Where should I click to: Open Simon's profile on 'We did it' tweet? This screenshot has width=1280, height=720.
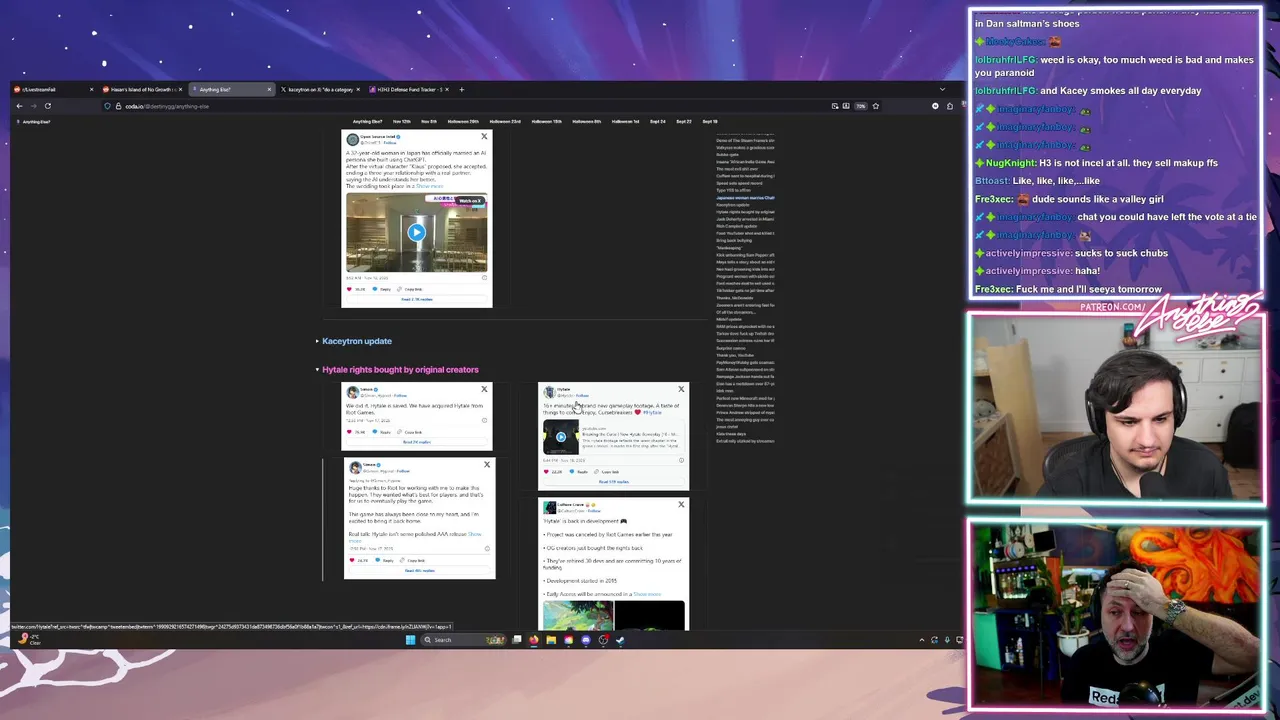(x=351, y=392)
